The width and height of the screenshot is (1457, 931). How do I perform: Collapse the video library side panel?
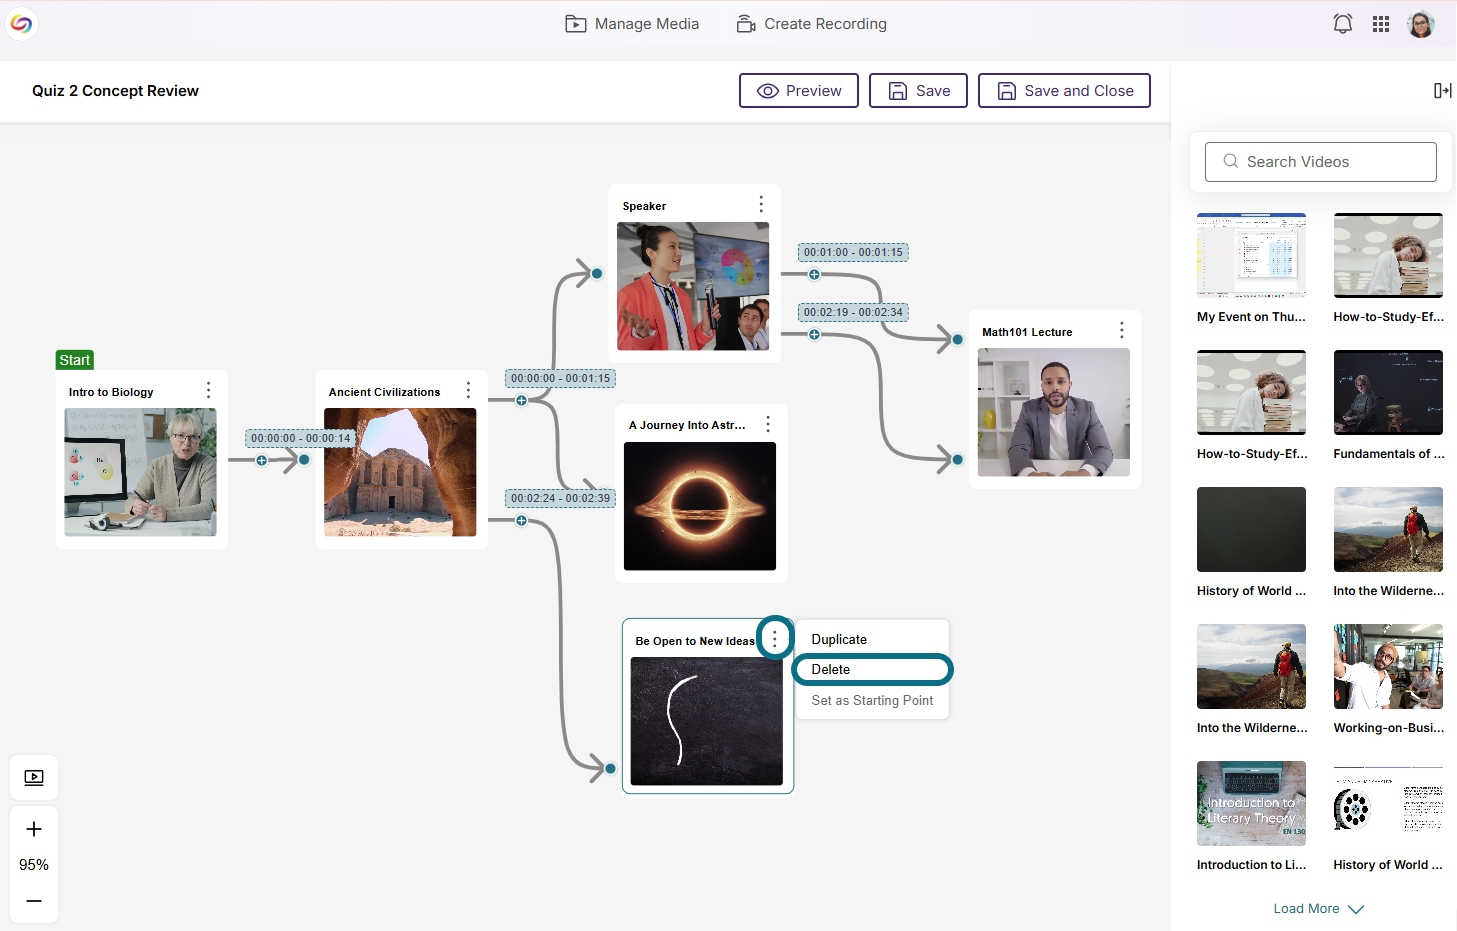1442,91
